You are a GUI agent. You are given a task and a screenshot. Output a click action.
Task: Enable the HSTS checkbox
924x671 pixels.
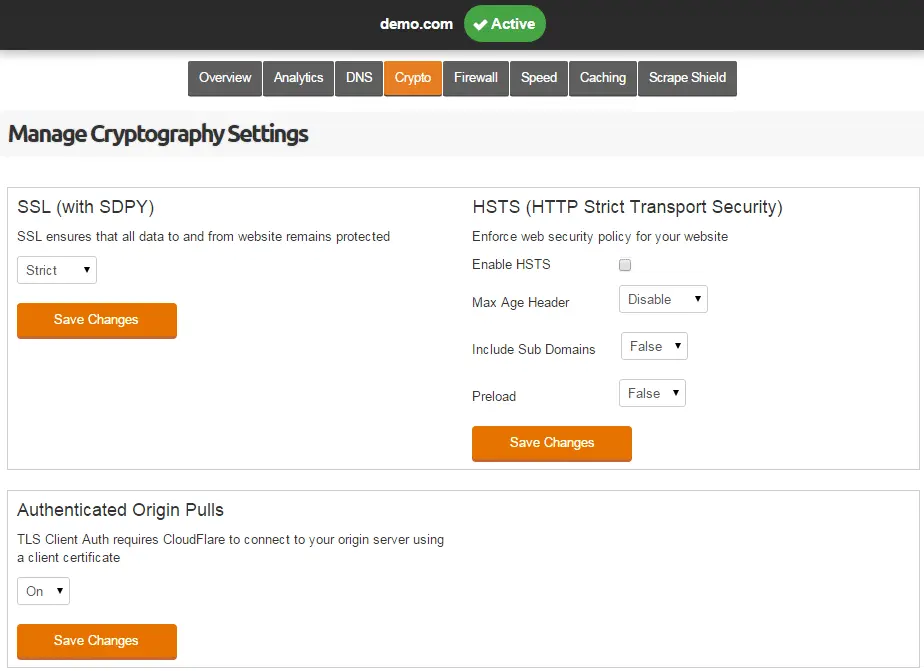625,265
